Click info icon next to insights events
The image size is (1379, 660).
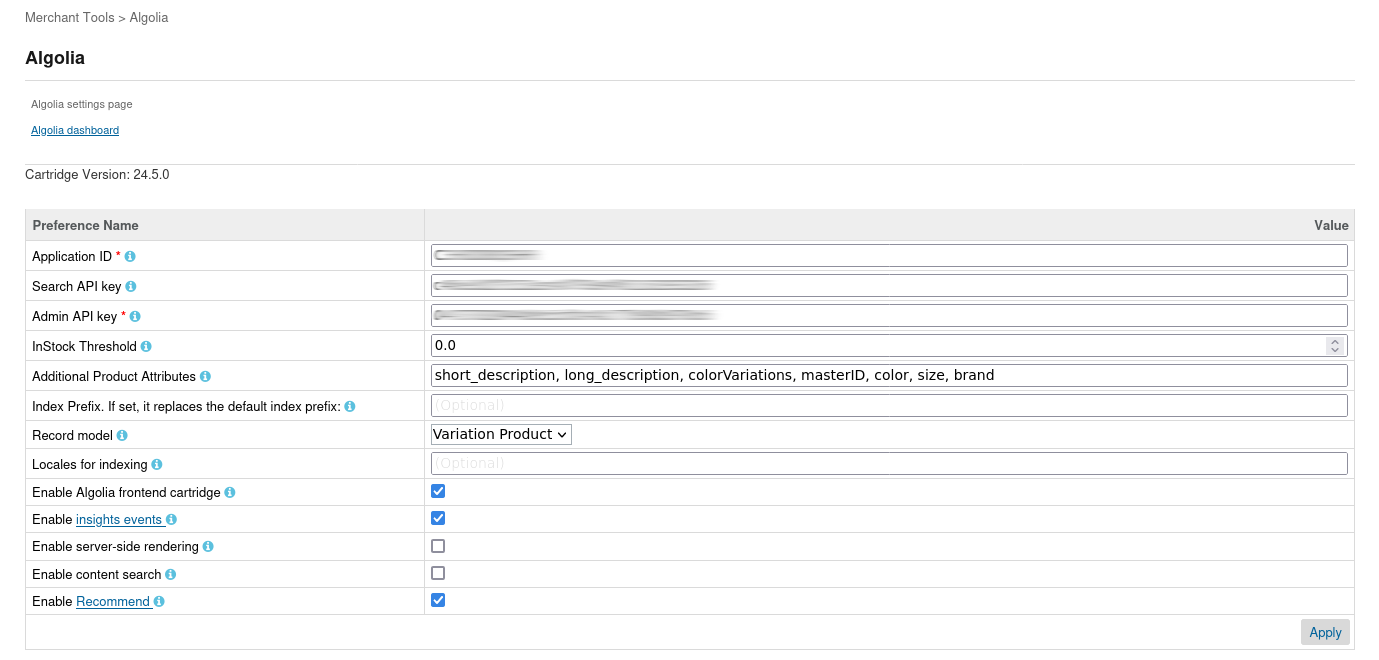[171, 520]
